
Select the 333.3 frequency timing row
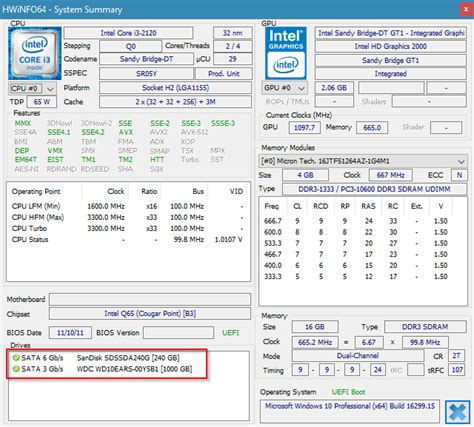362,277
